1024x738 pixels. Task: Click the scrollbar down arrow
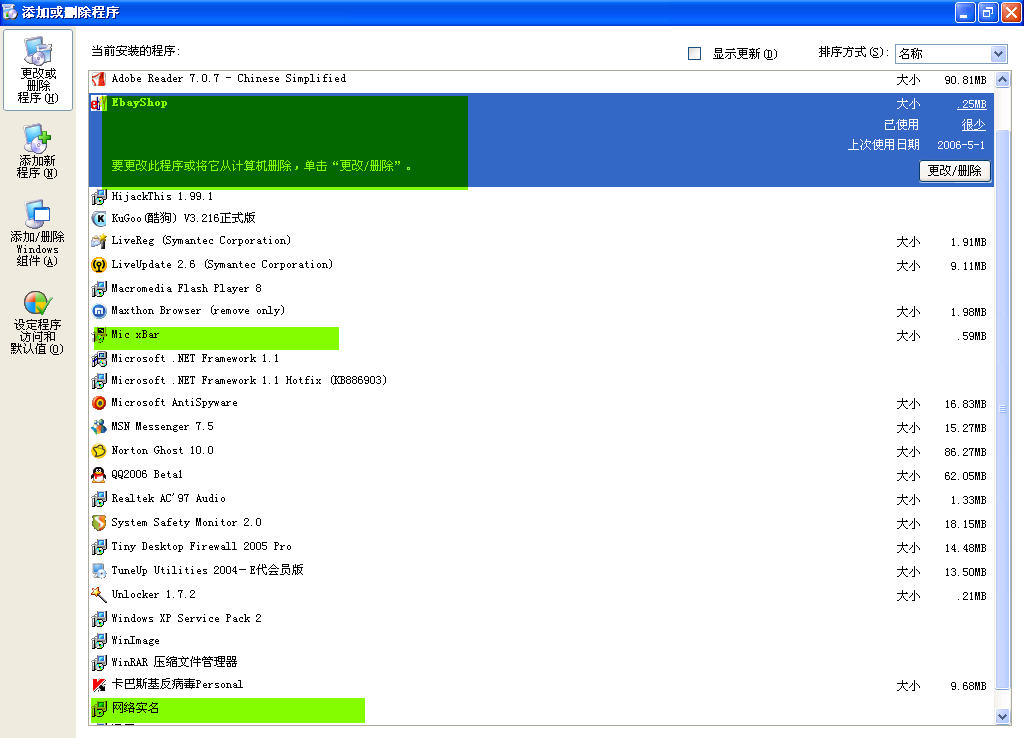point(1002,716)
